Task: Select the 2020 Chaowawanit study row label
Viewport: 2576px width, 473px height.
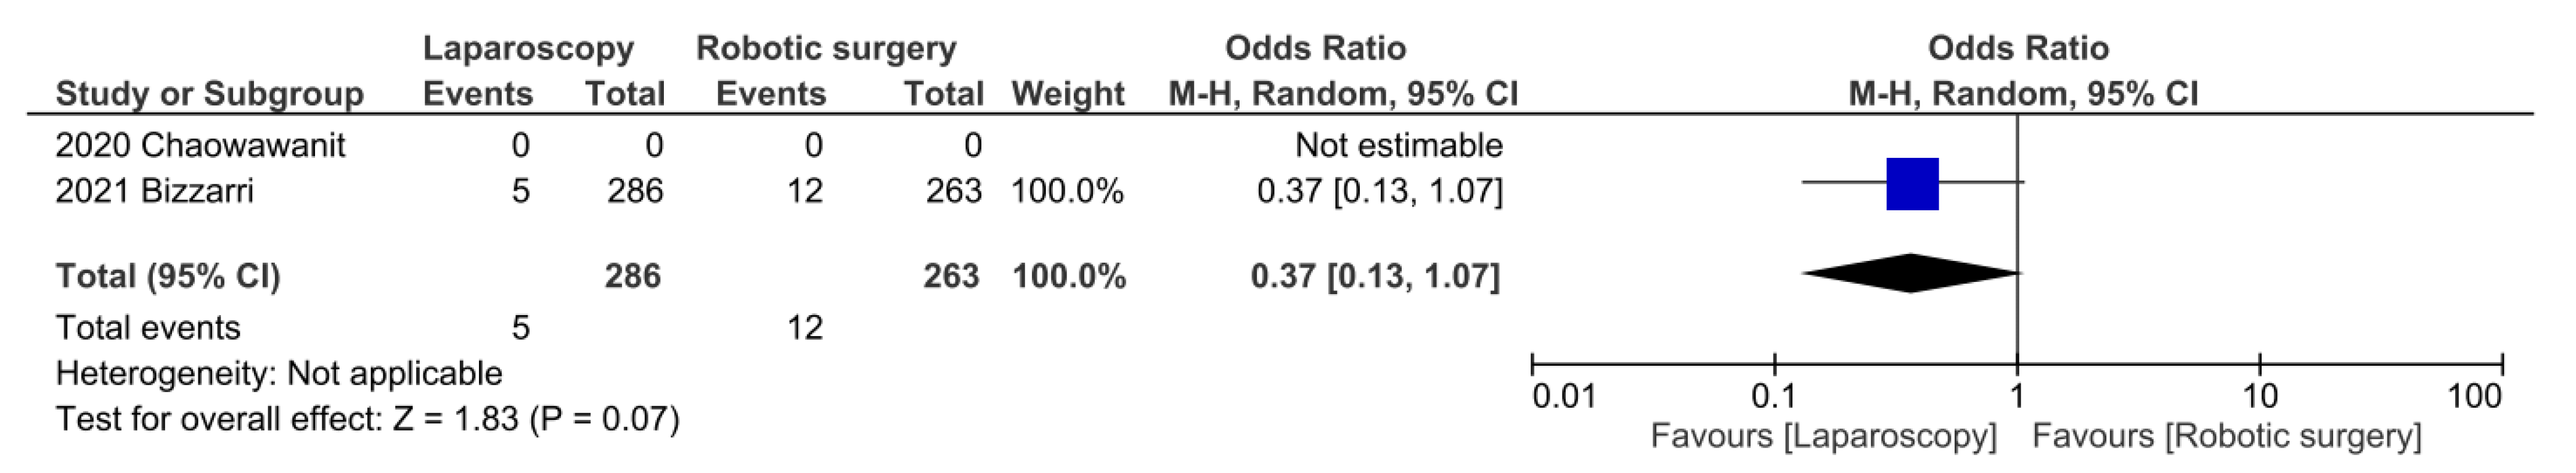Action: coord(200,146)
